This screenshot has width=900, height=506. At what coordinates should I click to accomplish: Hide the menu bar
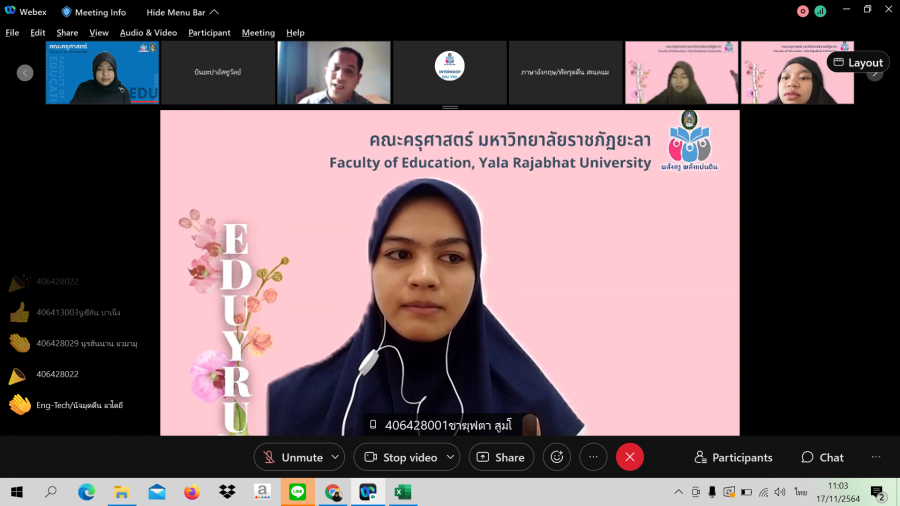pos(183,12)
